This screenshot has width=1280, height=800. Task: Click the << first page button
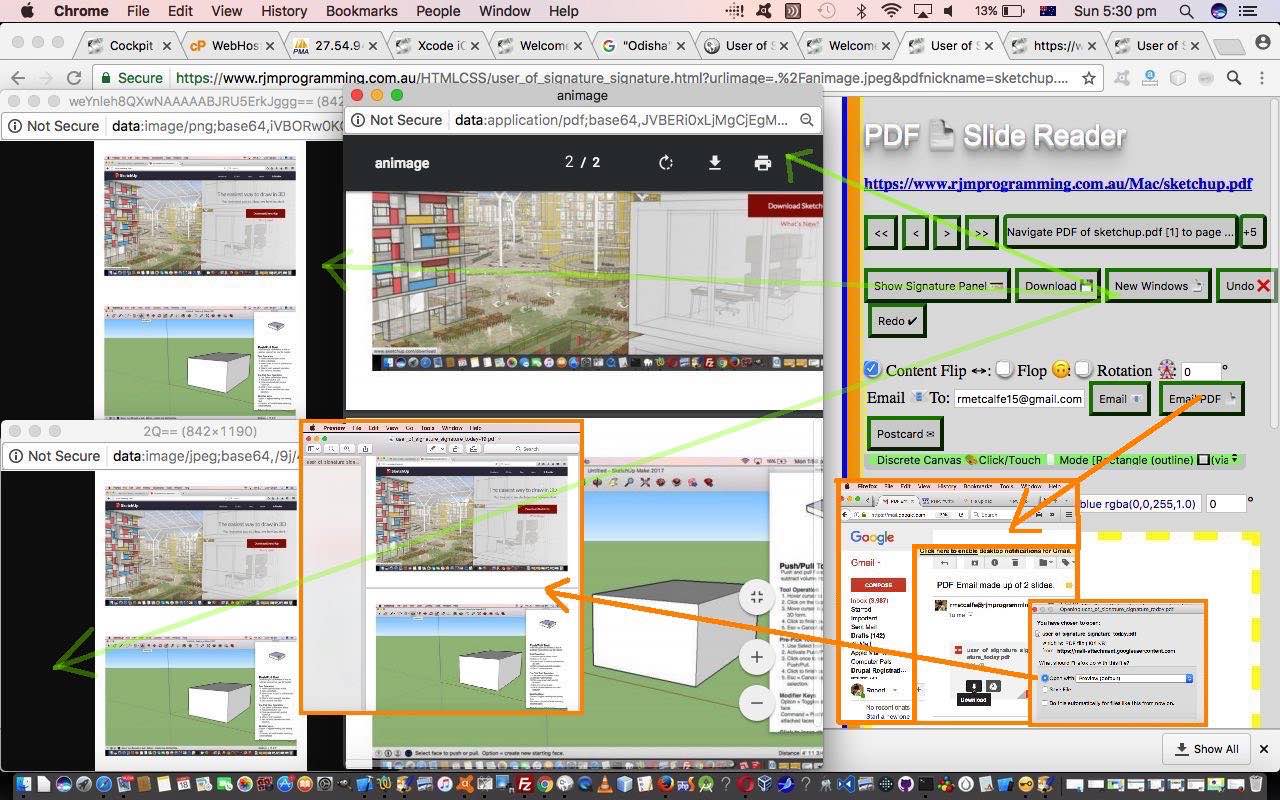click(x=880, y=232)
